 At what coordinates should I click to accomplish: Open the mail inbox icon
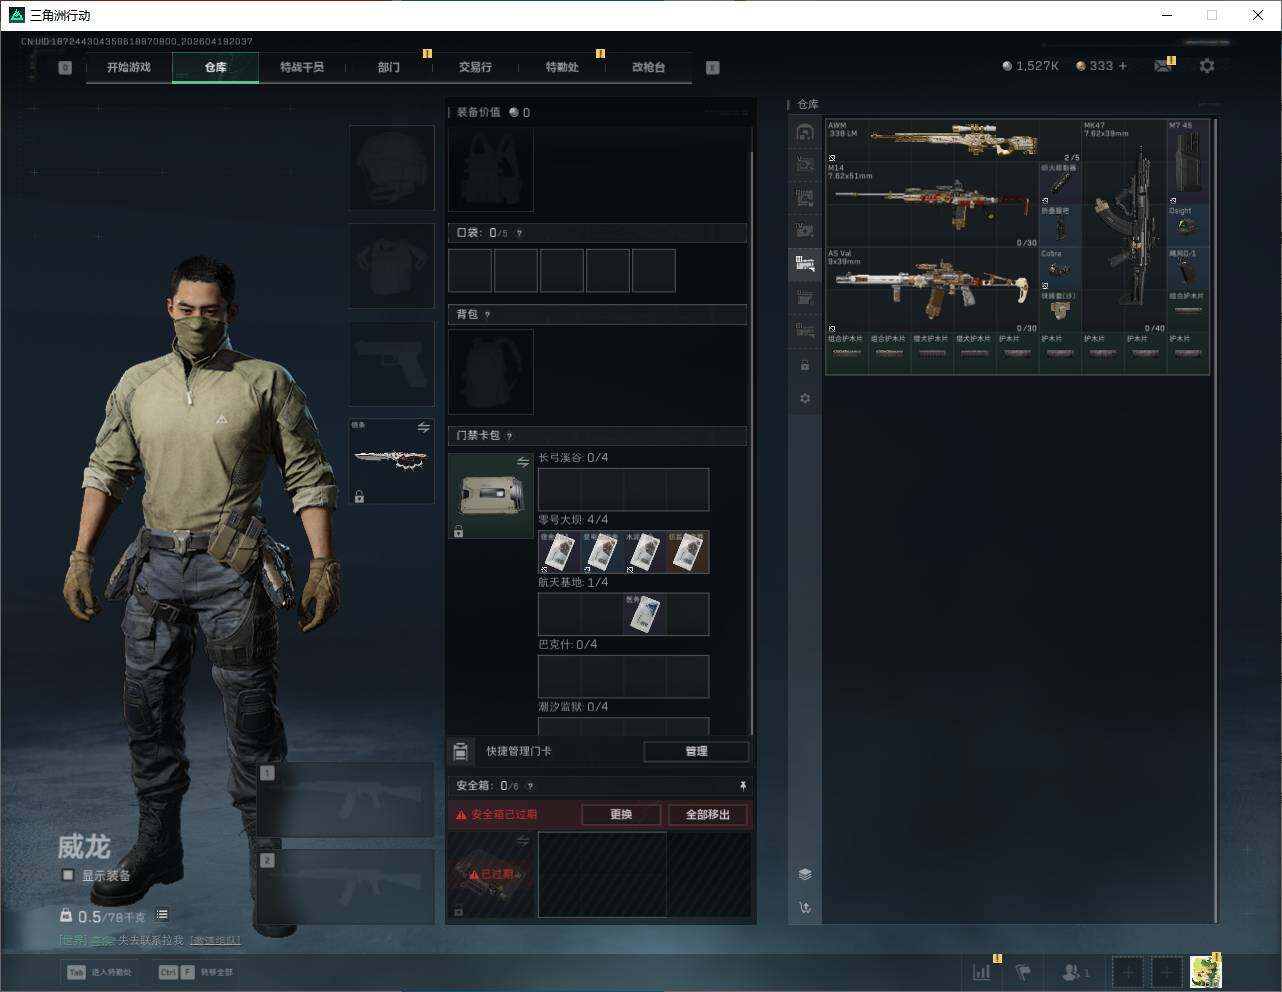(x=1162, y=66)
